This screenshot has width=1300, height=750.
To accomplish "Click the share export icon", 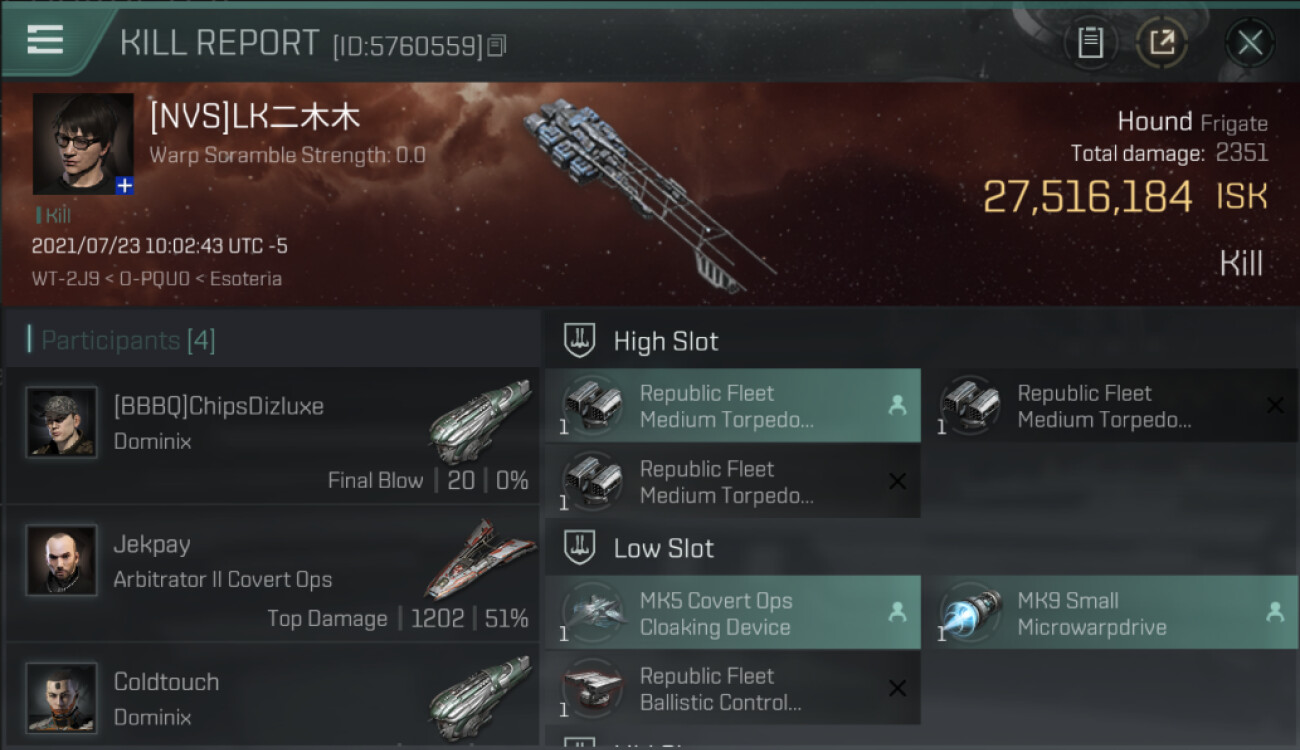I will click(x=1161, y=43).
